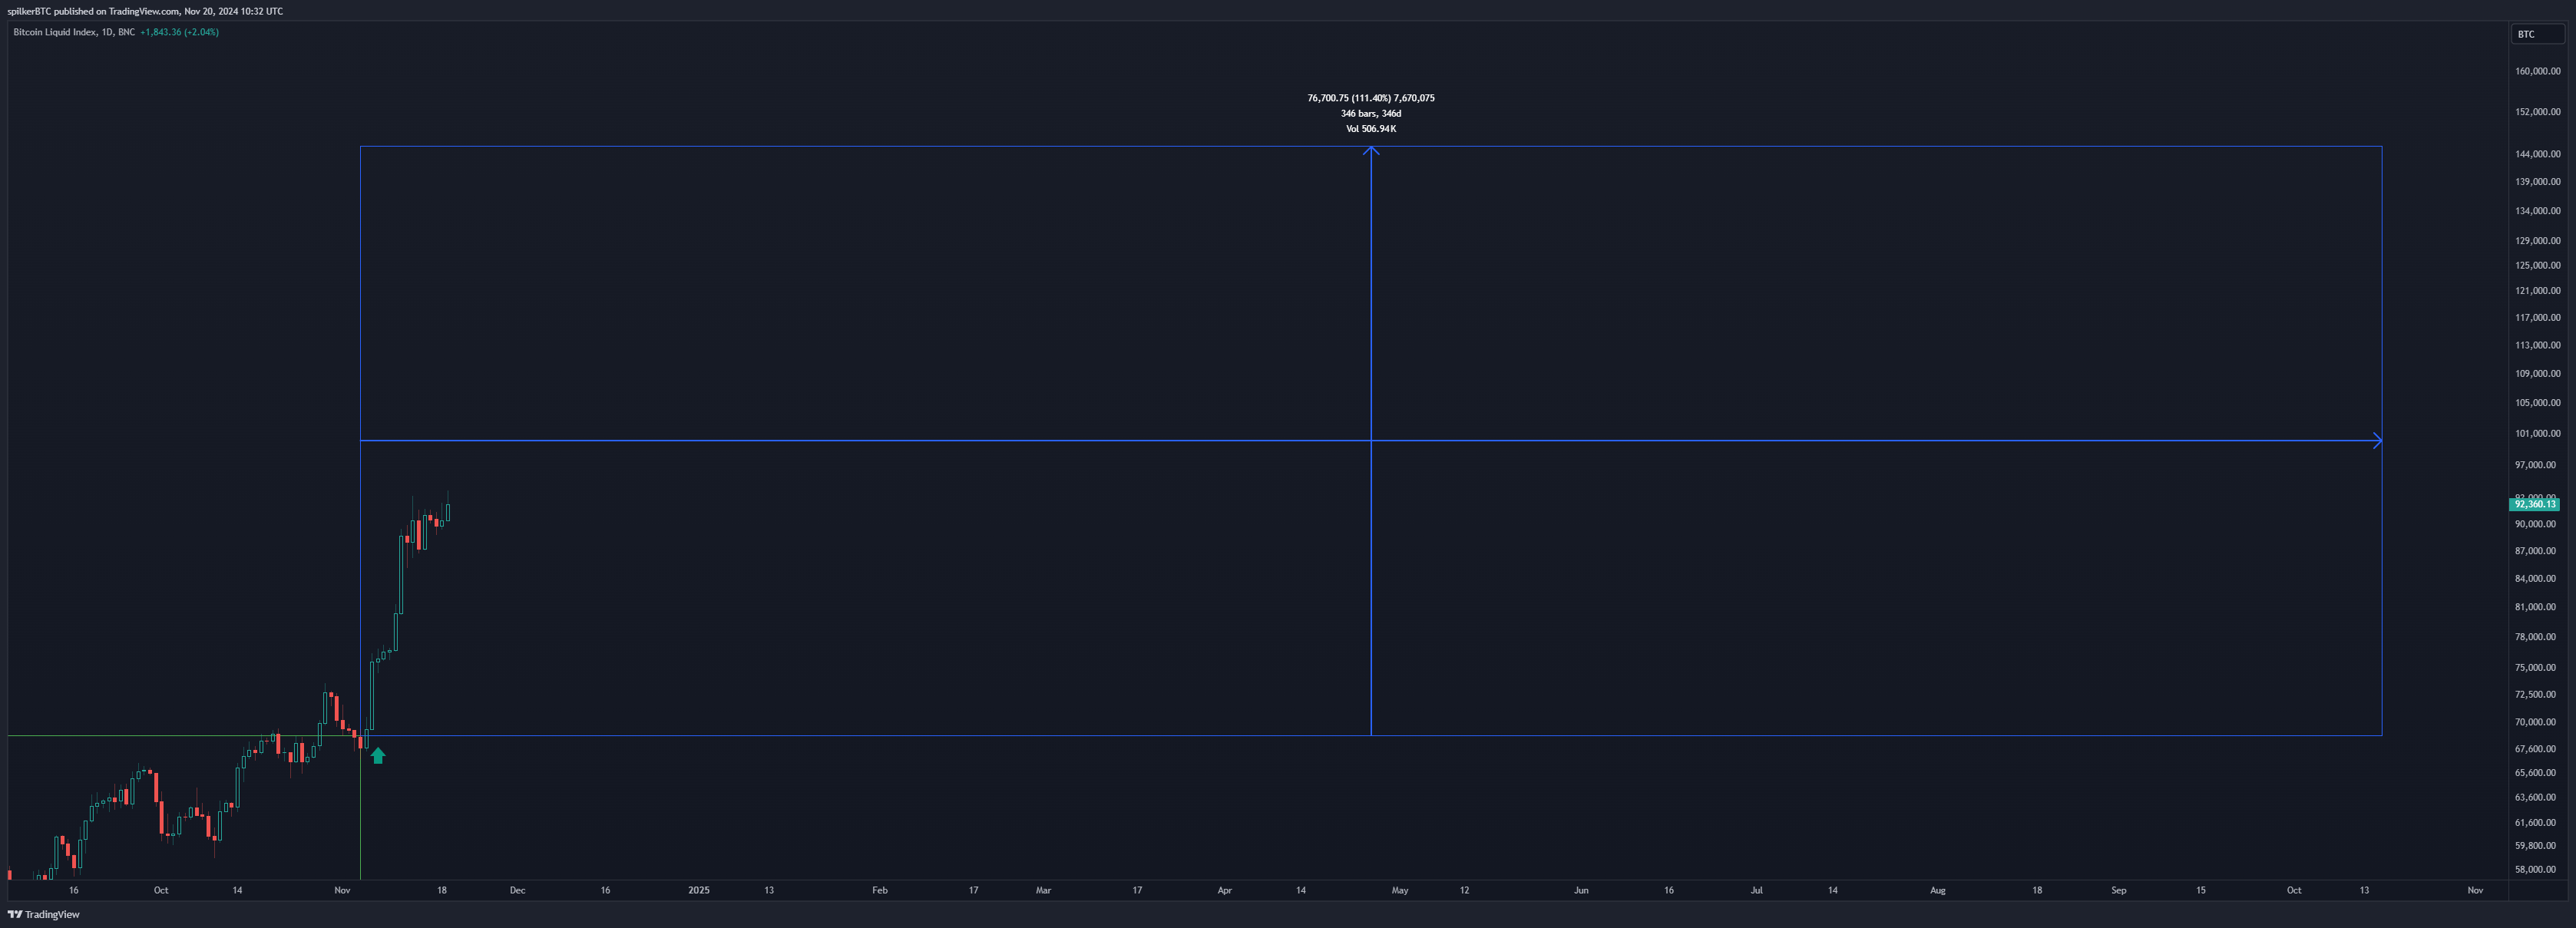This screenshot has width=2576, height=928.
Task: Click the Sep label on the time axis
Action: (x=2119, y=890)
